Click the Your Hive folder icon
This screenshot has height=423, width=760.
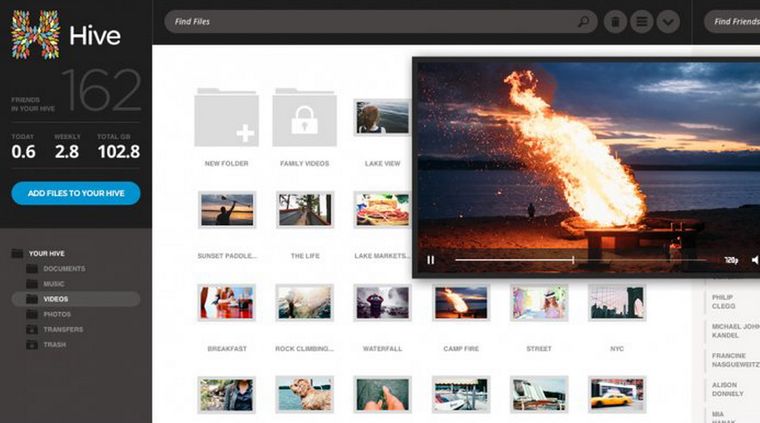tap(17, 253)
